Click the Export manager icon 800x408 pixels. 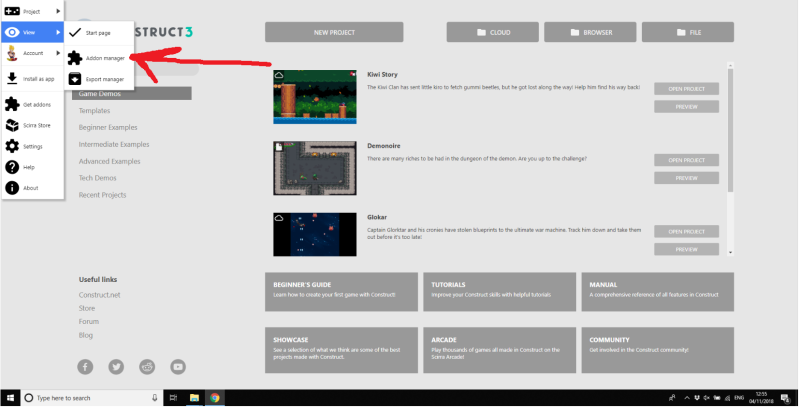click(x=76, y=78)
